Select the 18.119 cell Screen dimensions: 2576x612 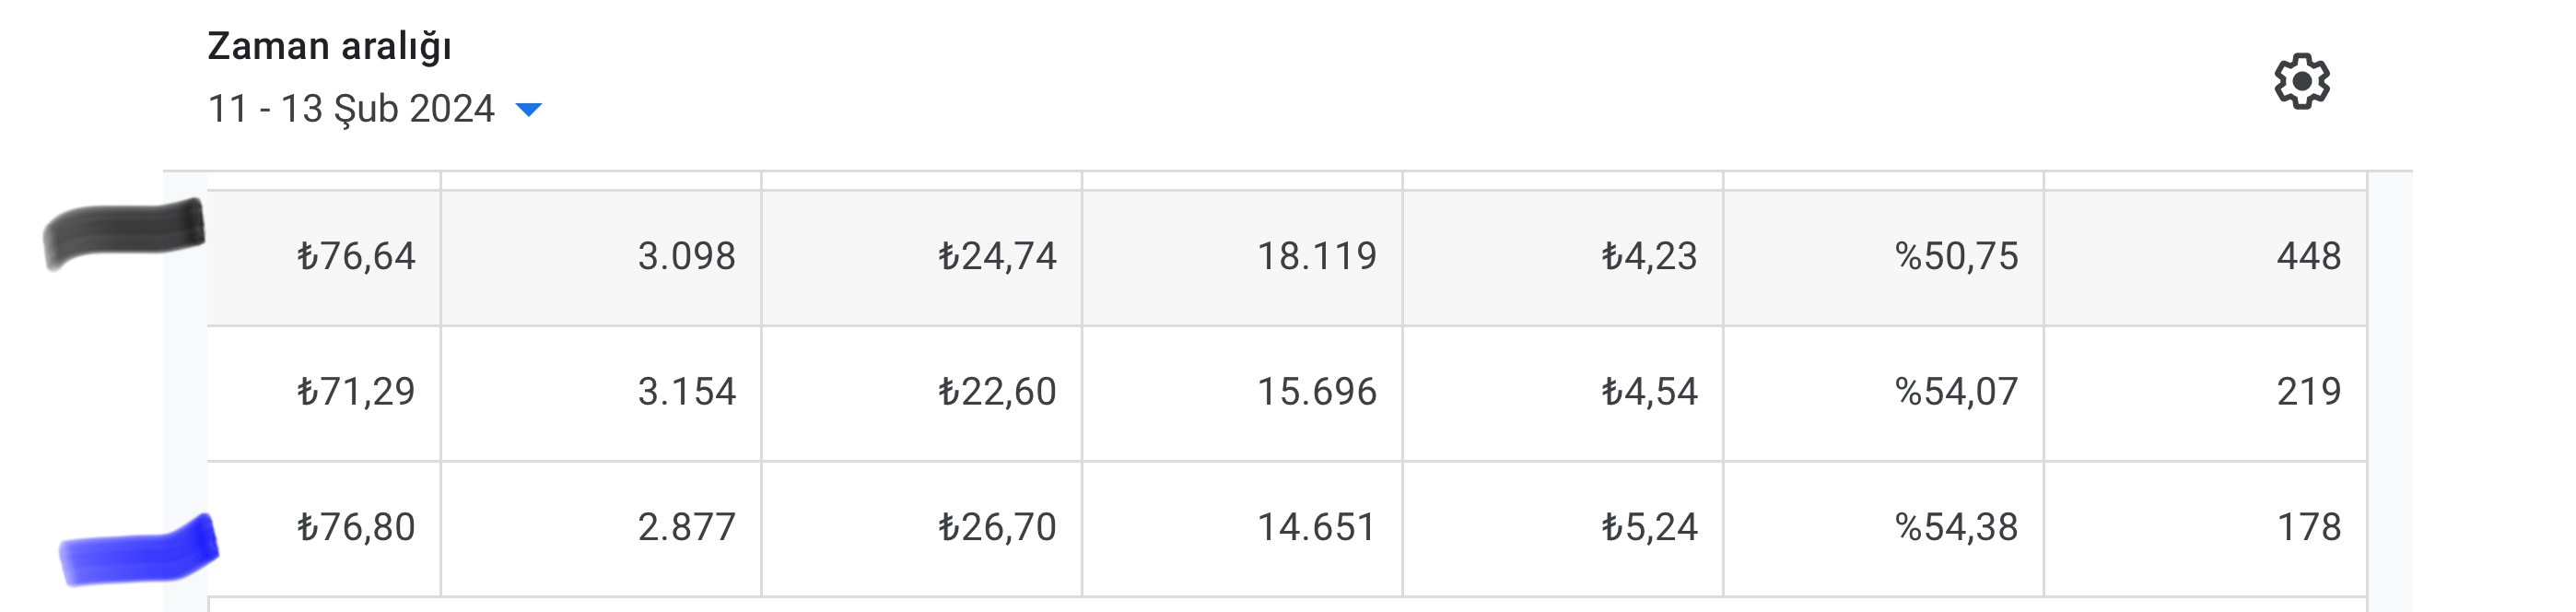point(1243,257)
